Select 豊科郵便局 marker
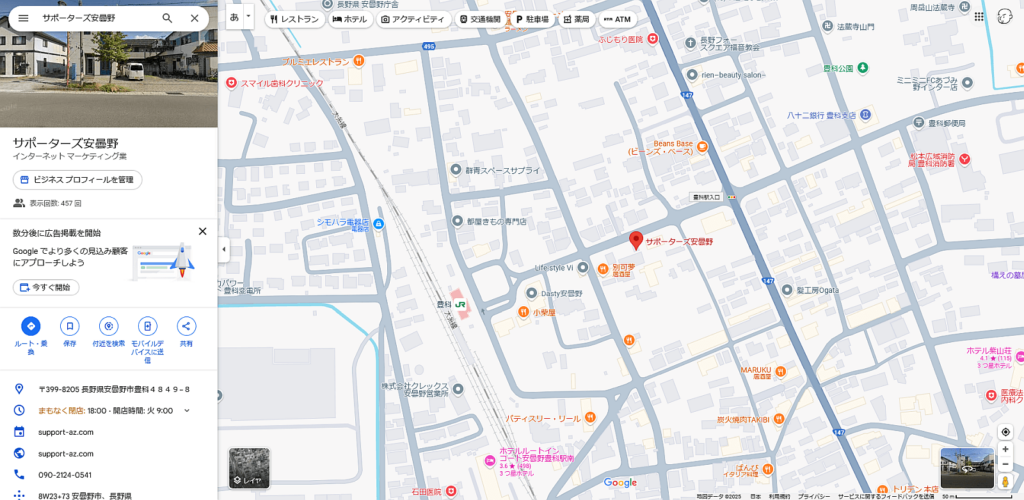 click(x=920, y=122)
